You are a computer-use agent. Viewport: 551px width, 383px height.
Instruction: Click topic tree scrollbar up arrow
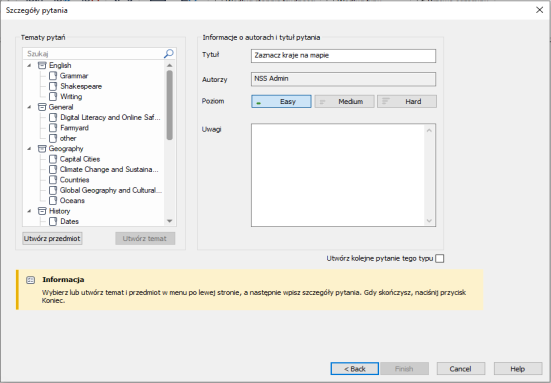click(170, 65)
